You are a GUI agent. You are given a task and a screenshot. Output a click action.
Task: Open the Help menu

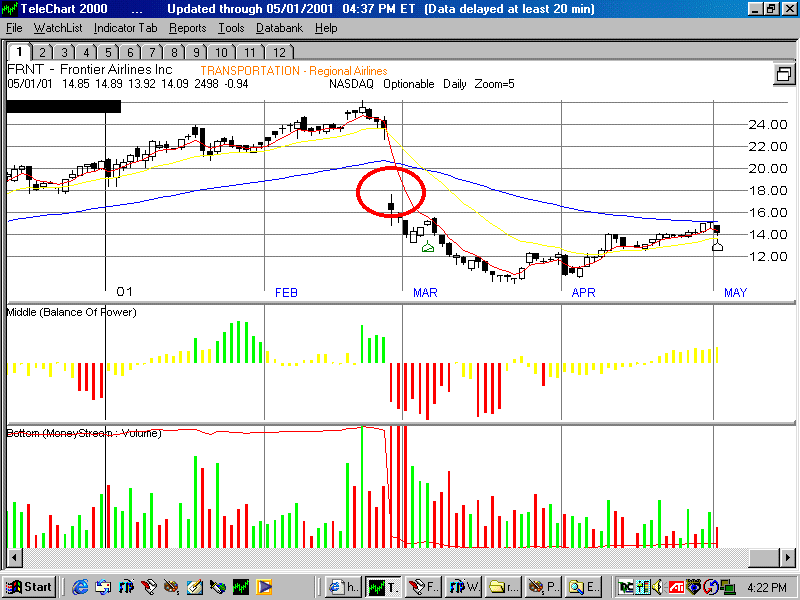coord(326,28)
